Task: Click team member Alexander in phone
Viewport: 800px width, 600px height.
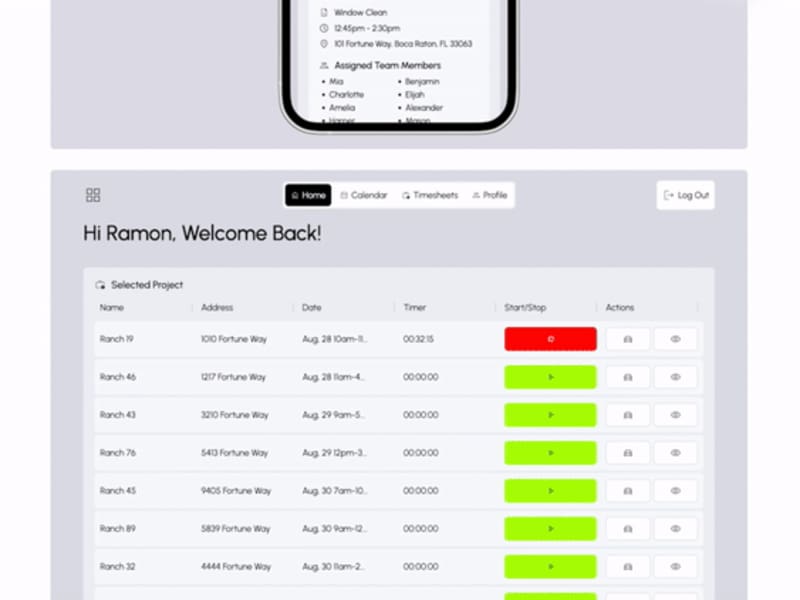Action: click(x=424, y=108)
